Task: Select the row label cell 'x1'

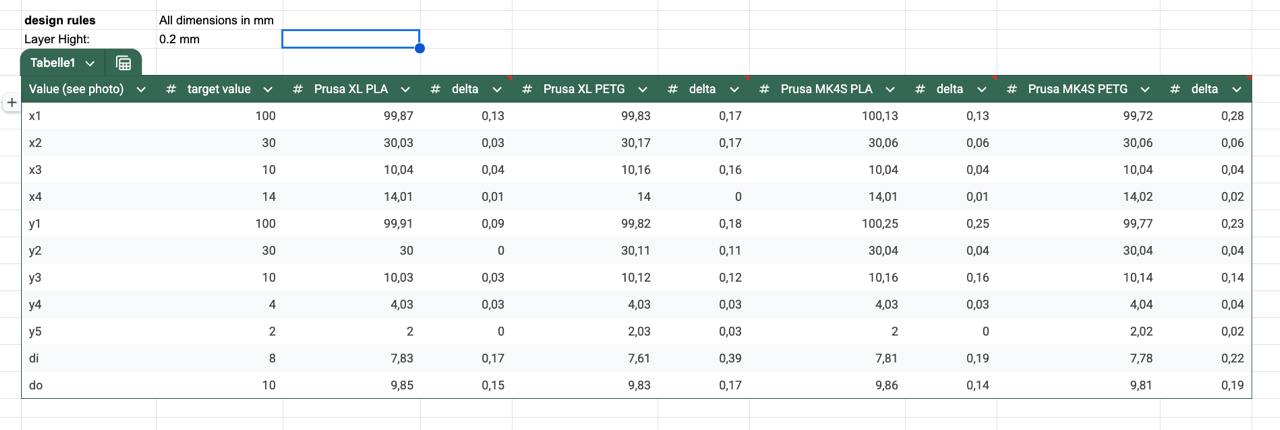Action: click(89, 116)
